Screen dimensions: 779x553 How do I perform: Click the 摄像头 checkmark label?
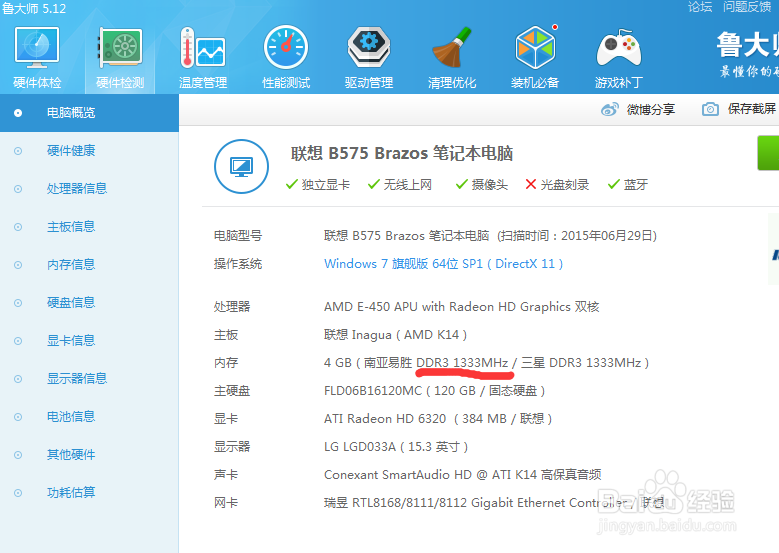pos(482,185)
